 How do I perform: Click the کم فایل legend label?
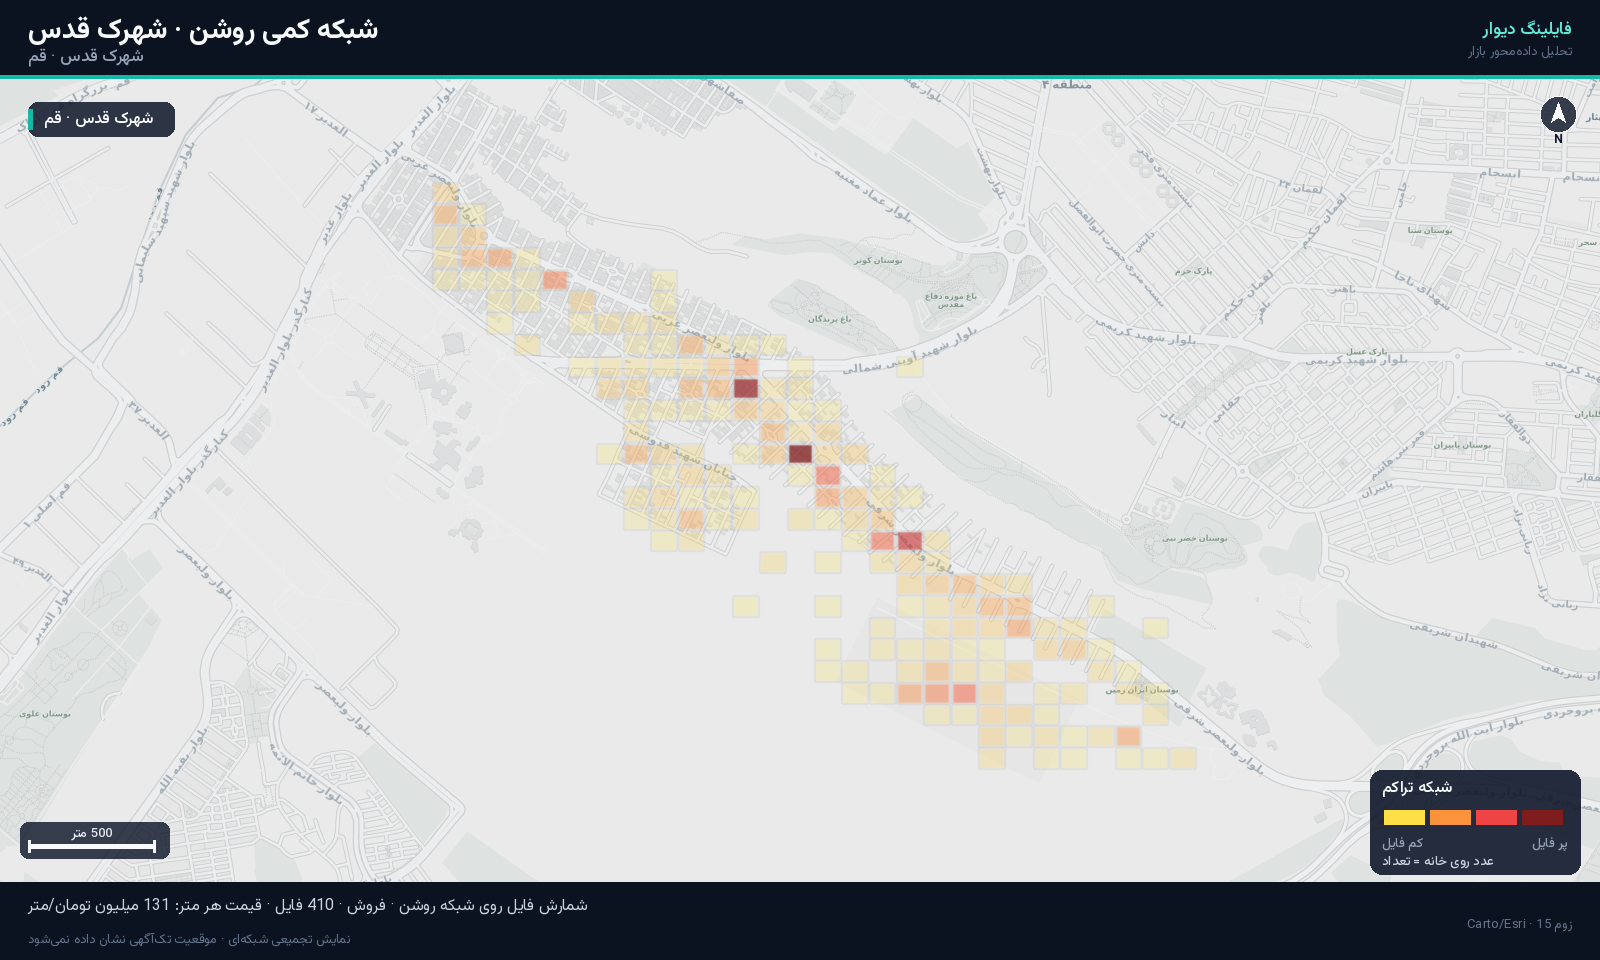click(1402, 843)
